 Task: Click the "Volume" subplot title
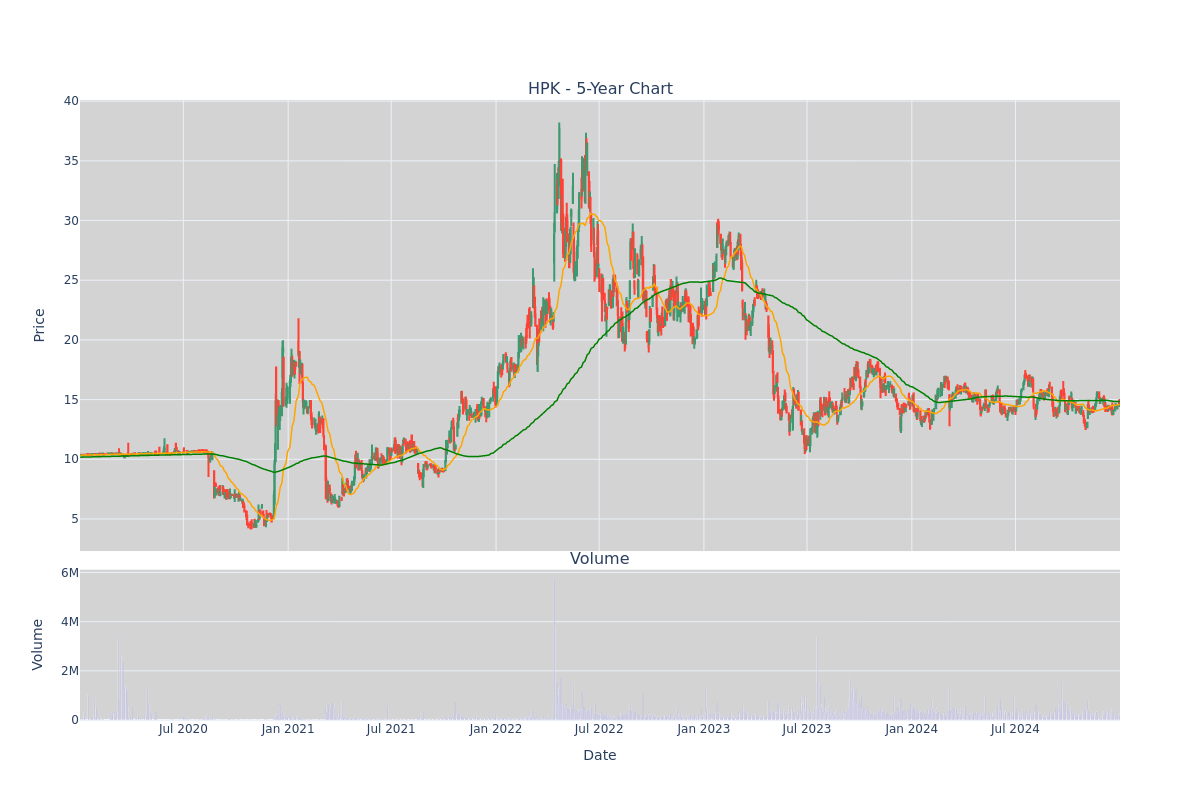click(x=600, y=559)
